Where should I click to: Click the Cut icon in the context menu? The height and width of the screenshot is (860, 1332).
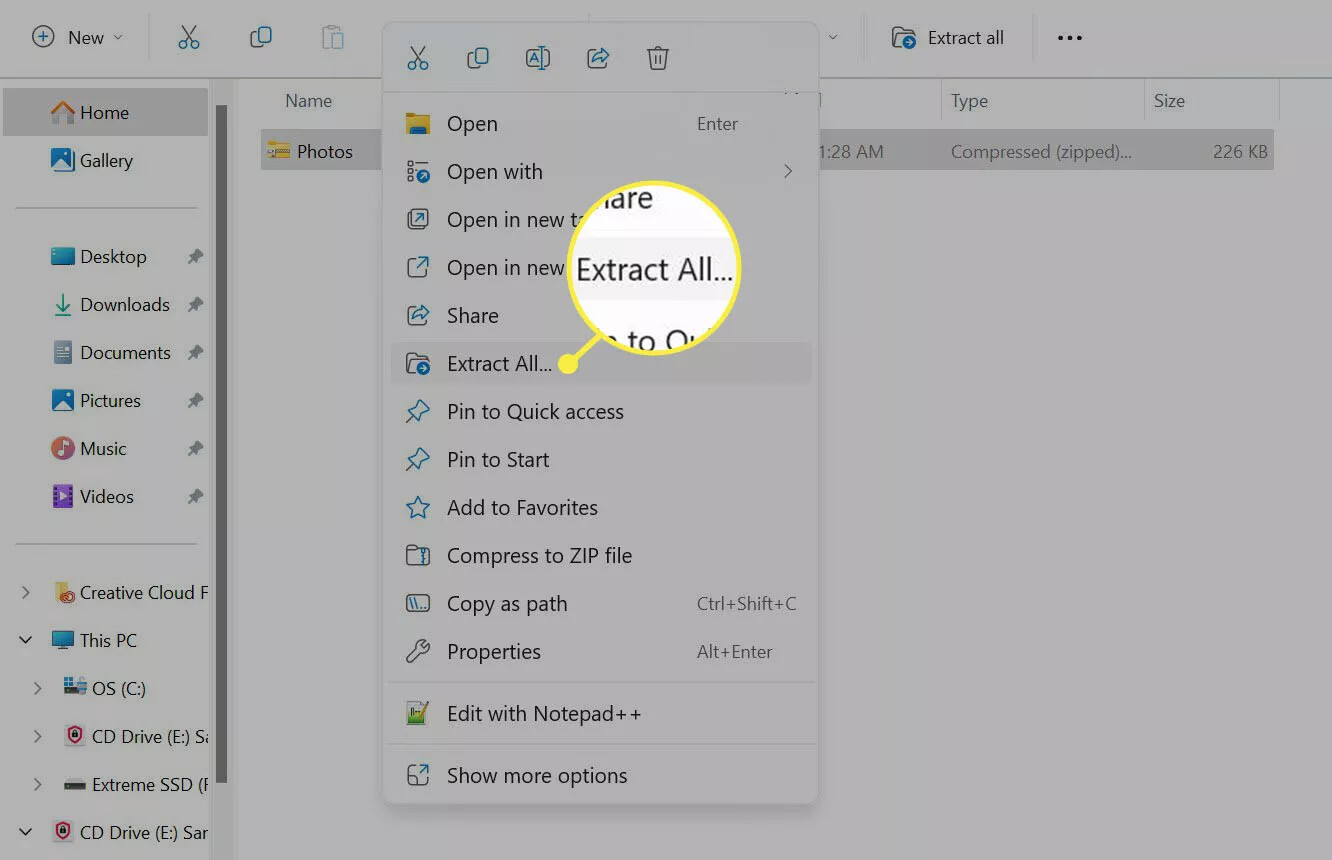tap(418, 58)
